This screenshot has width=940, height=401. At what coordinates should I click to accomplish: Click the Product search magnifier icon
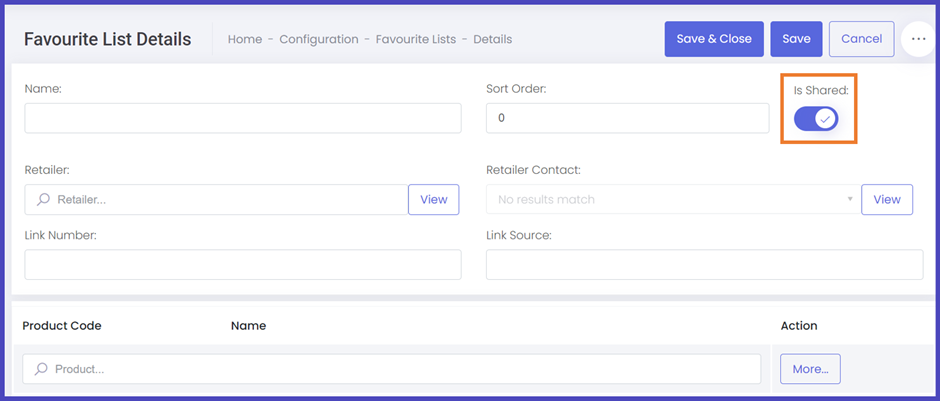(41, 369)
